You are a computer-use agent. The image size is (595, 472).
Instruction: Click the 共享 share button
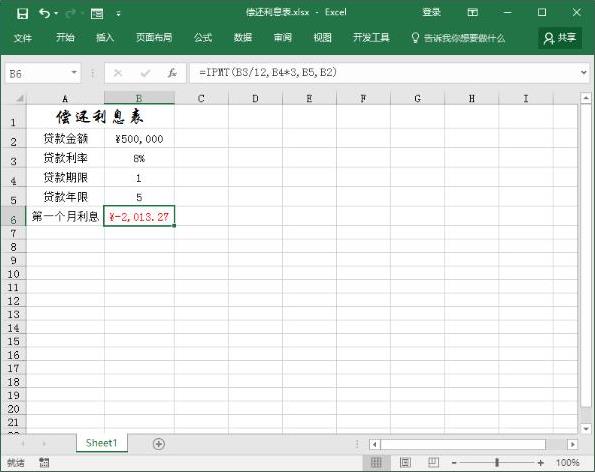(x=560, y=38)
